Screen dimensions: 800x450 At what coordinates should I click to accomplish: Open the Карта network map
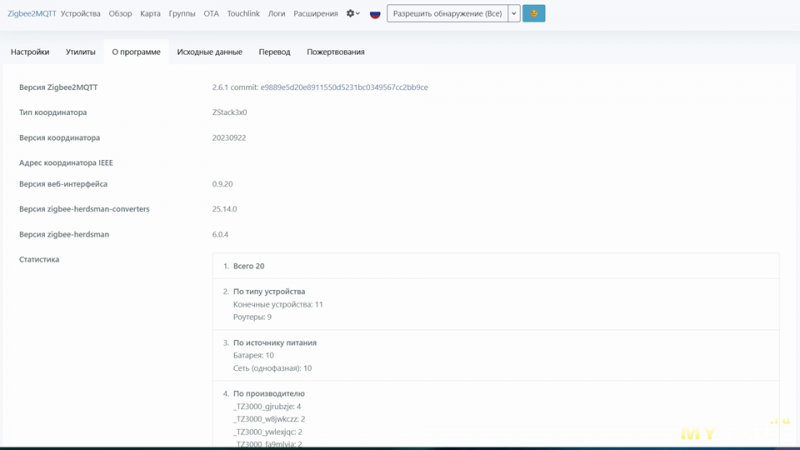151,14
